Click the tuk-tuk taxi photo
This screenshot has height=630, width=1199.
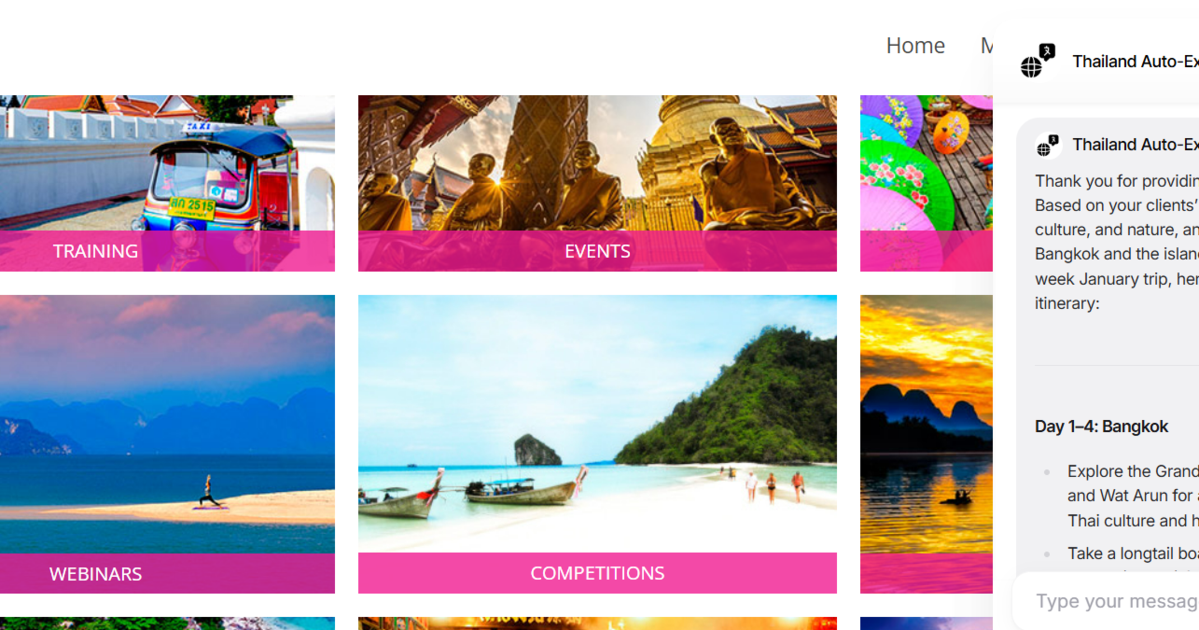[167, 163]
